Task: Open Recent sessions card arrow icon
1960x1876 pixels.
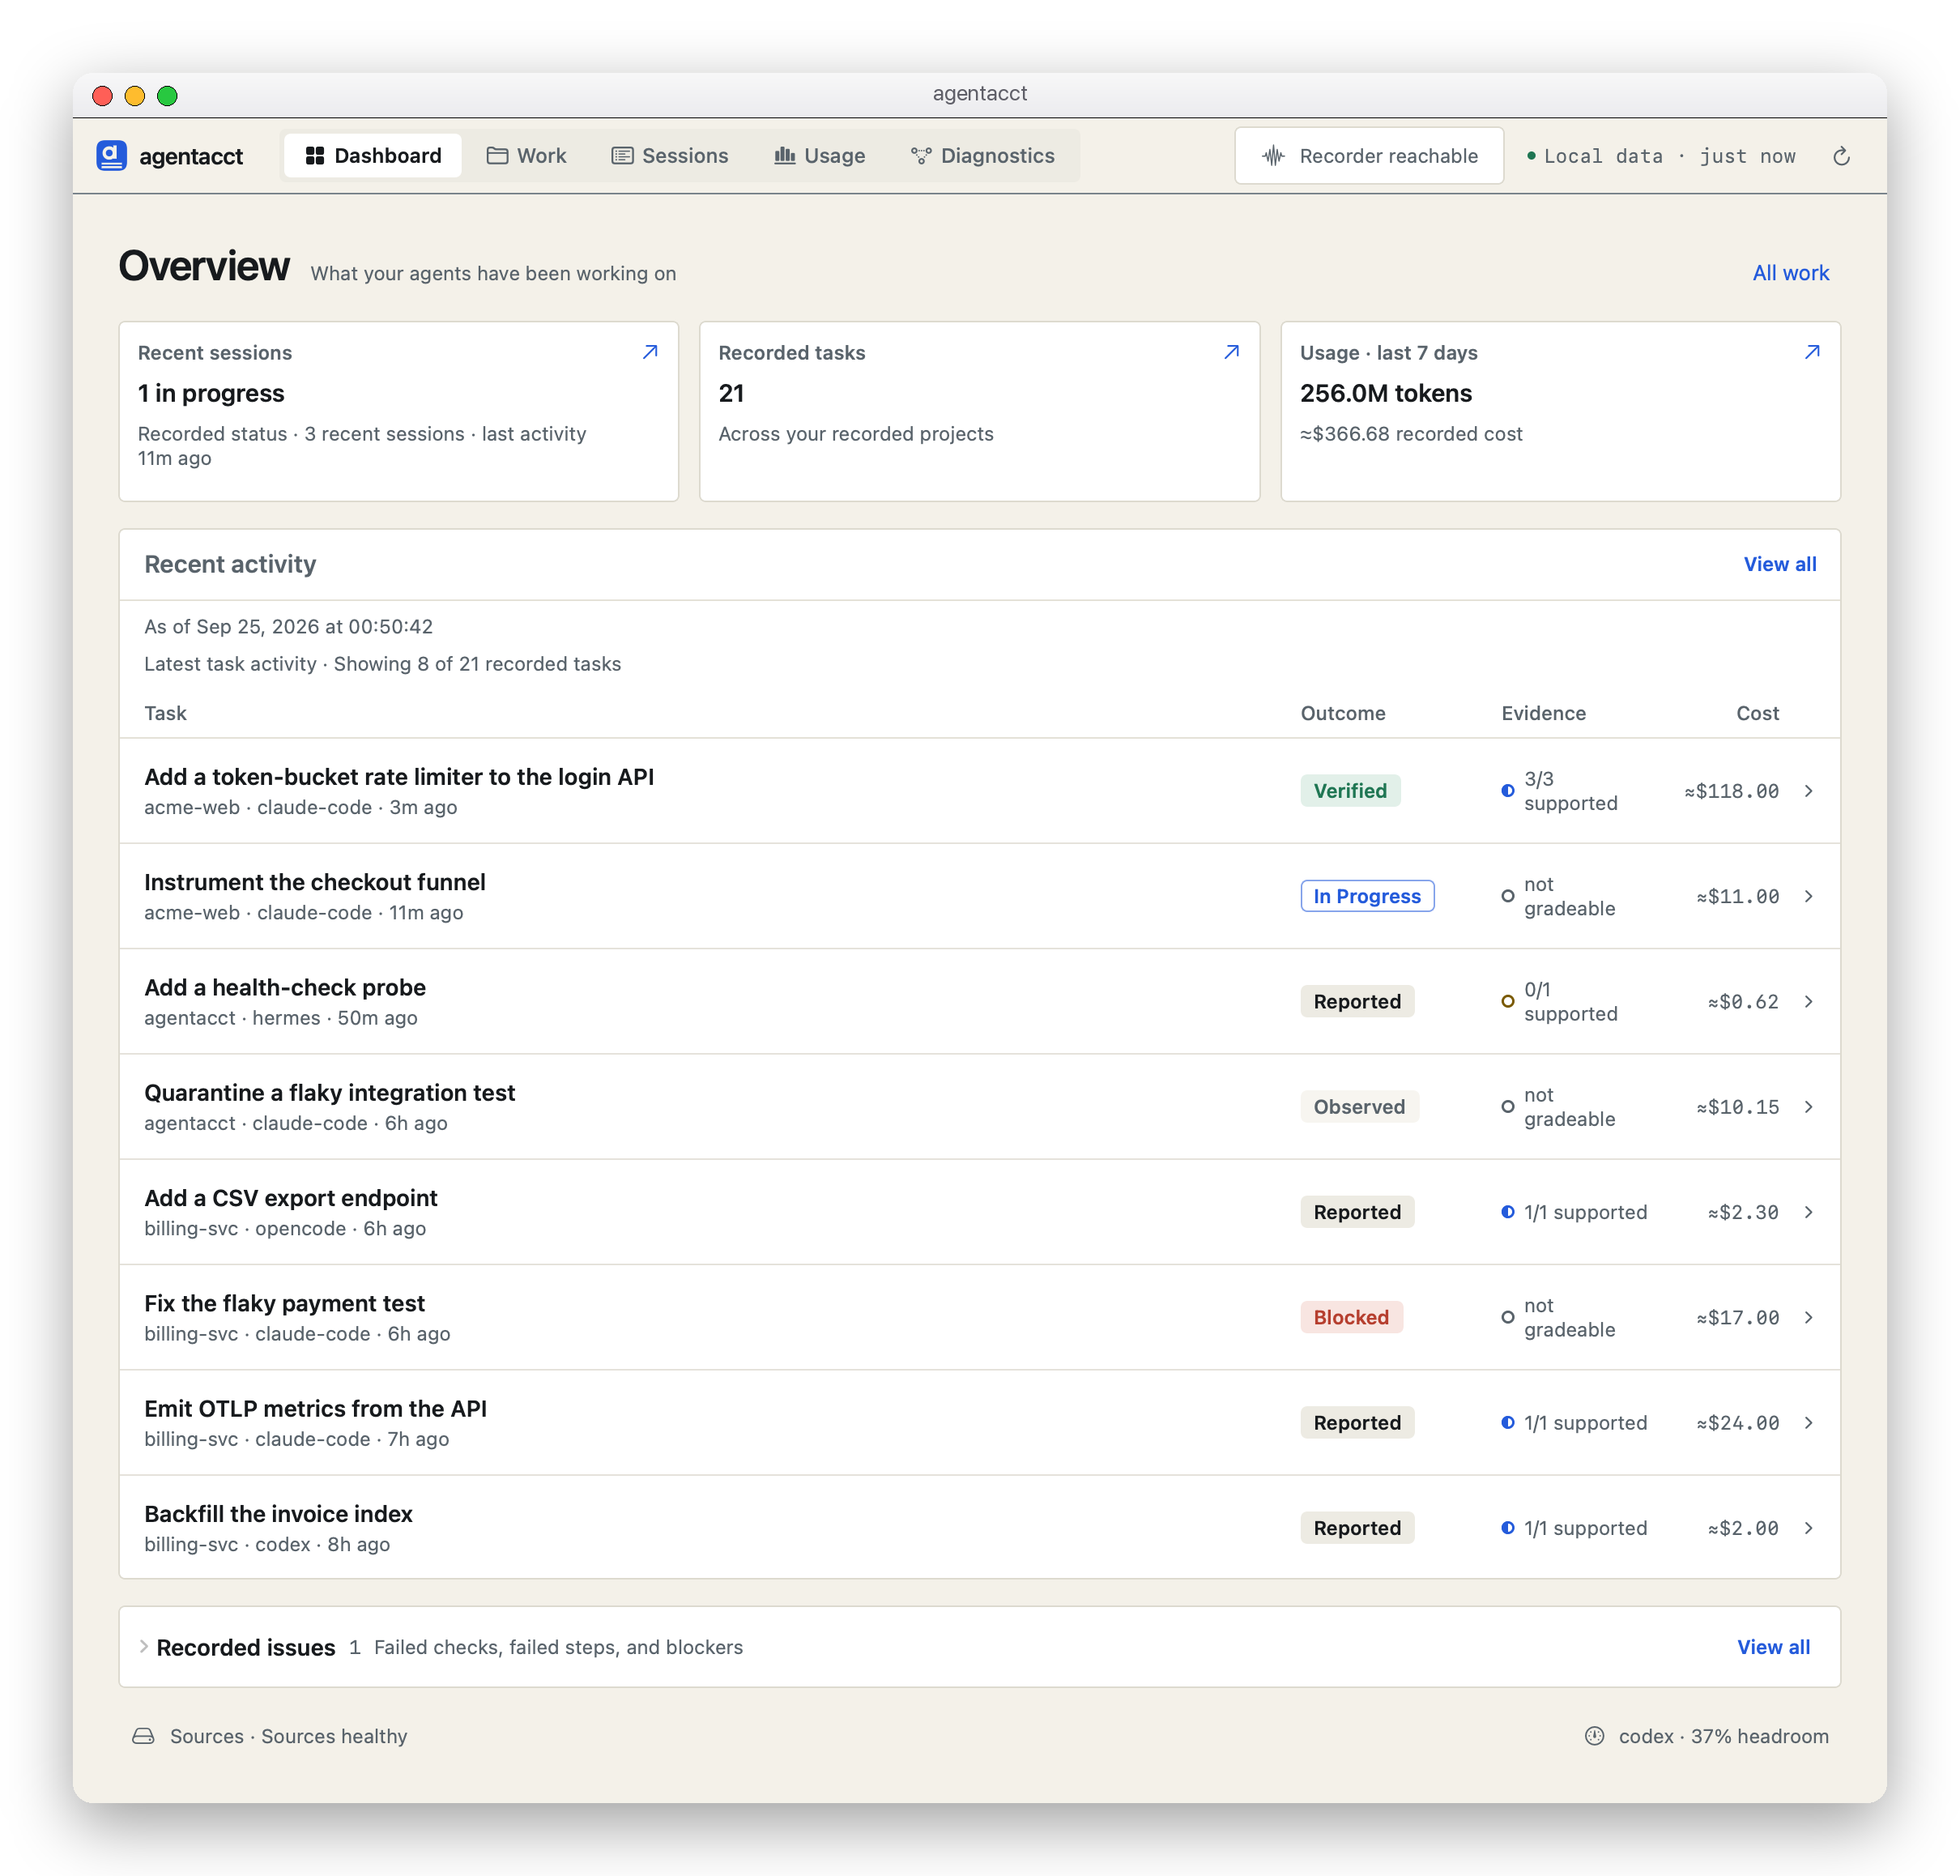Action: coord(650,352)
